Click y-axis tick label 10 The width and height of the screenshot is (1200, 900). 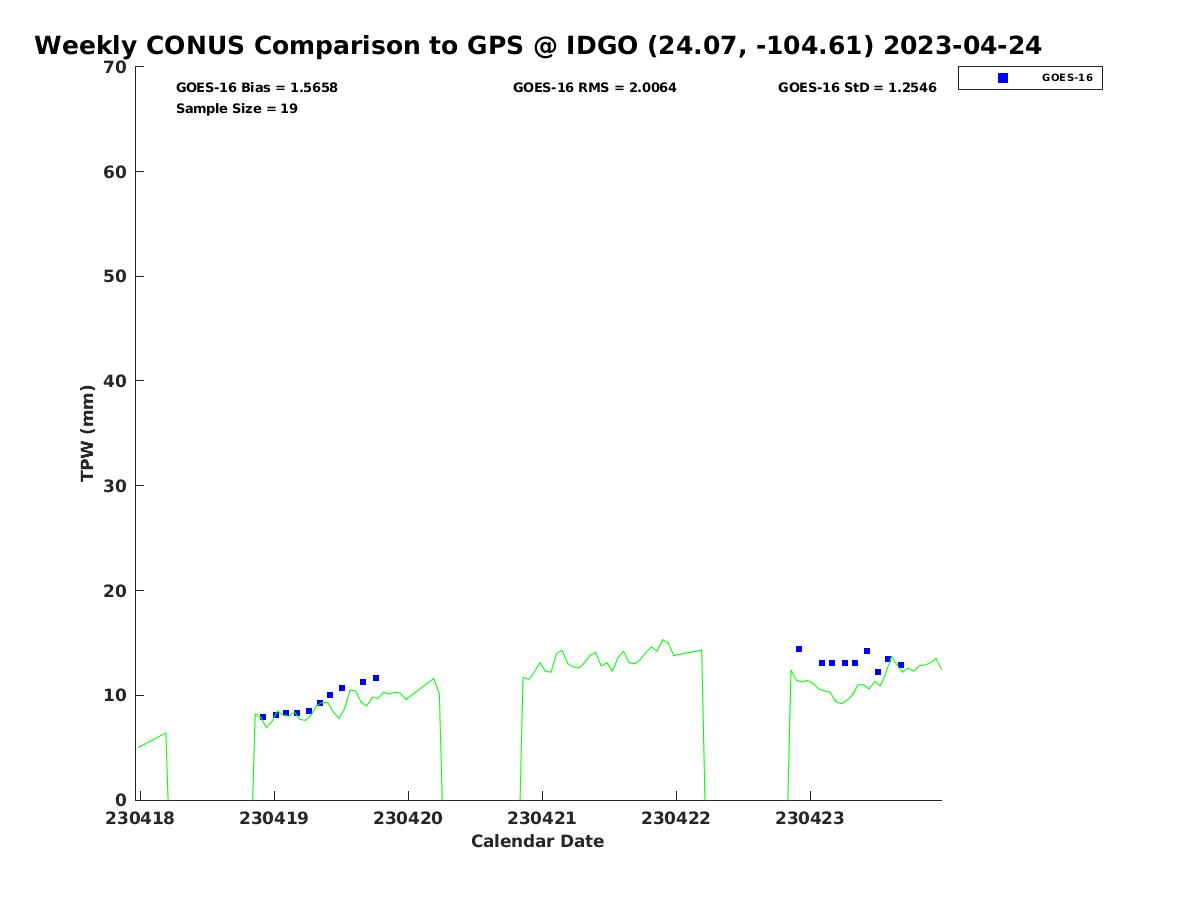click(x=116, y=695)
